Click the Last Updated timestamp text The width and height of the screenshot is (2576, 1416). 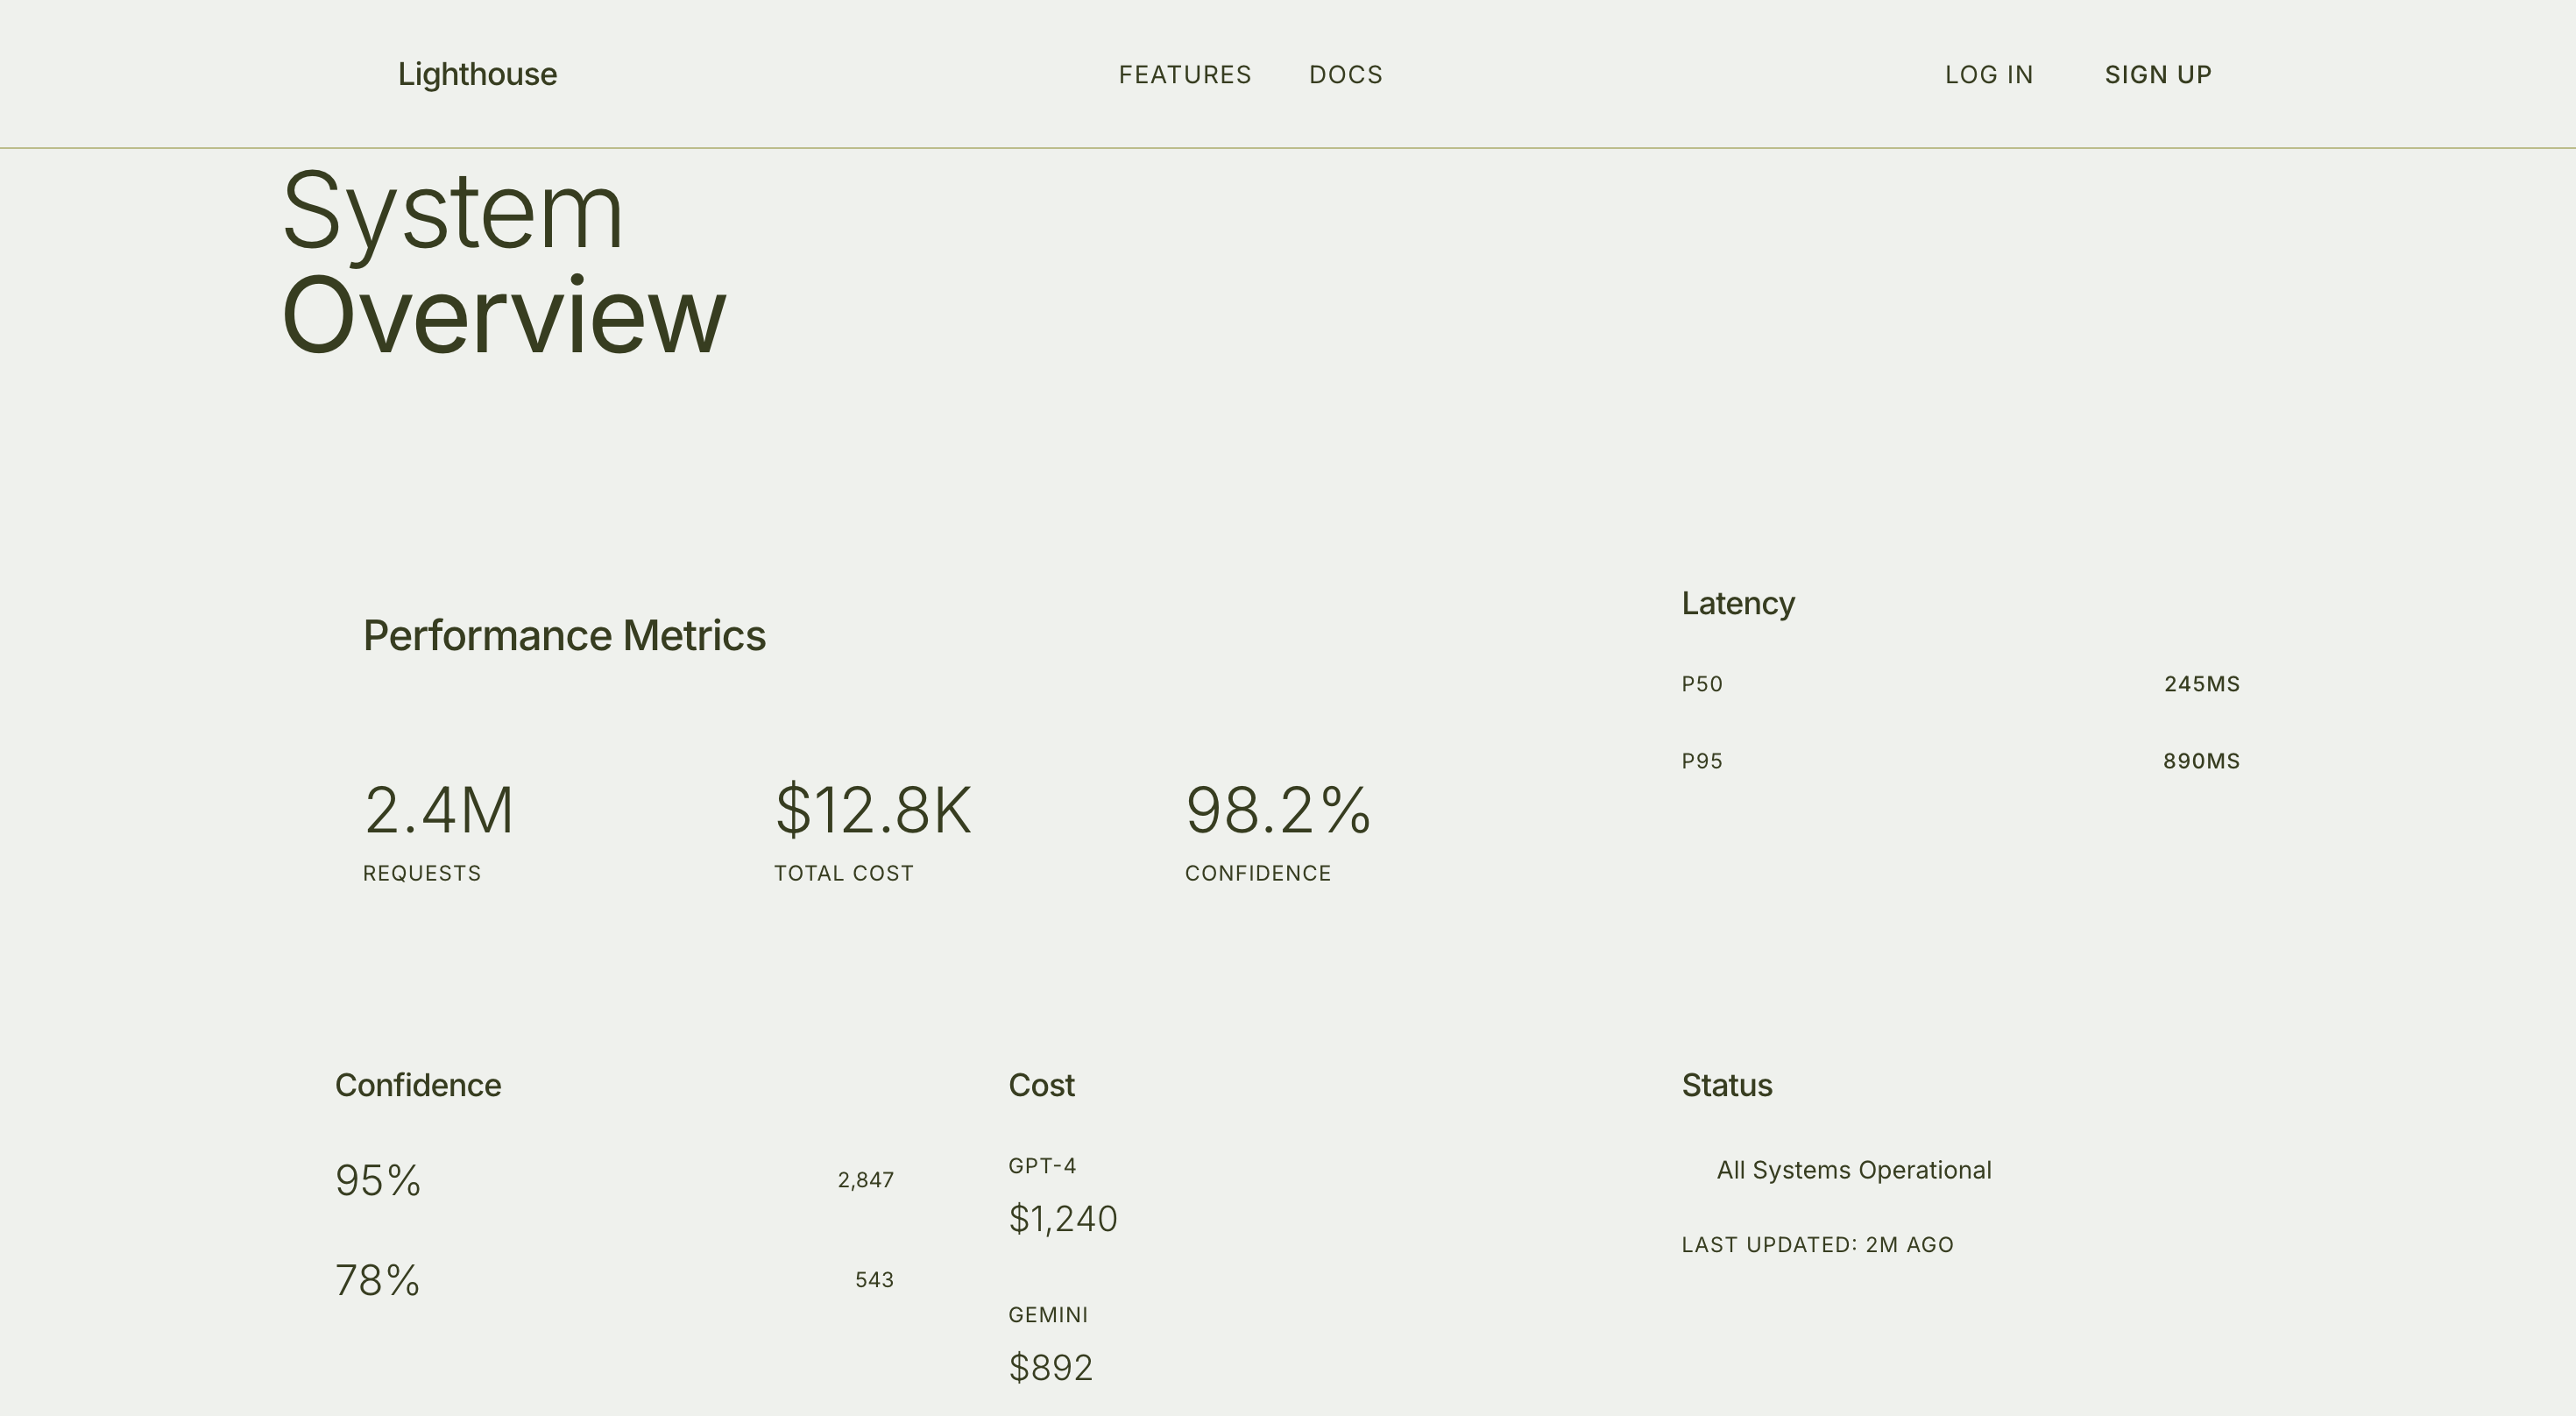pyautogui.click(x=1816, y=1245)
